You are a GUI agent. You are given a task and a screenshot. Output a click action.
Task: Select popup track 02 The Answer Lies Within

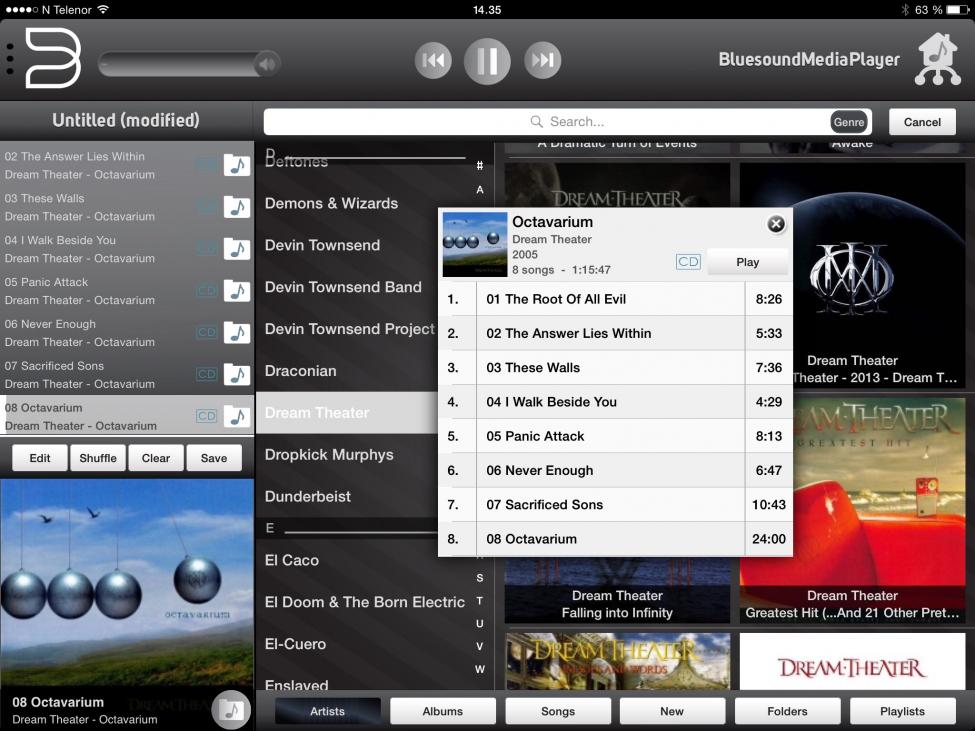click(616, 333)
